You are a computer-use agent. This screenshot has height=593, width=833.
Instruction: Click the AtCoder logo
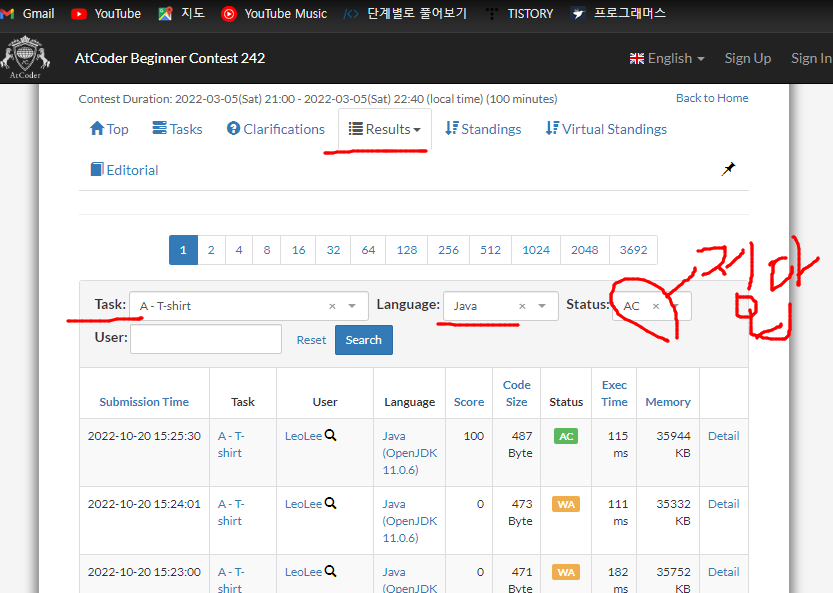click(25, 57)
